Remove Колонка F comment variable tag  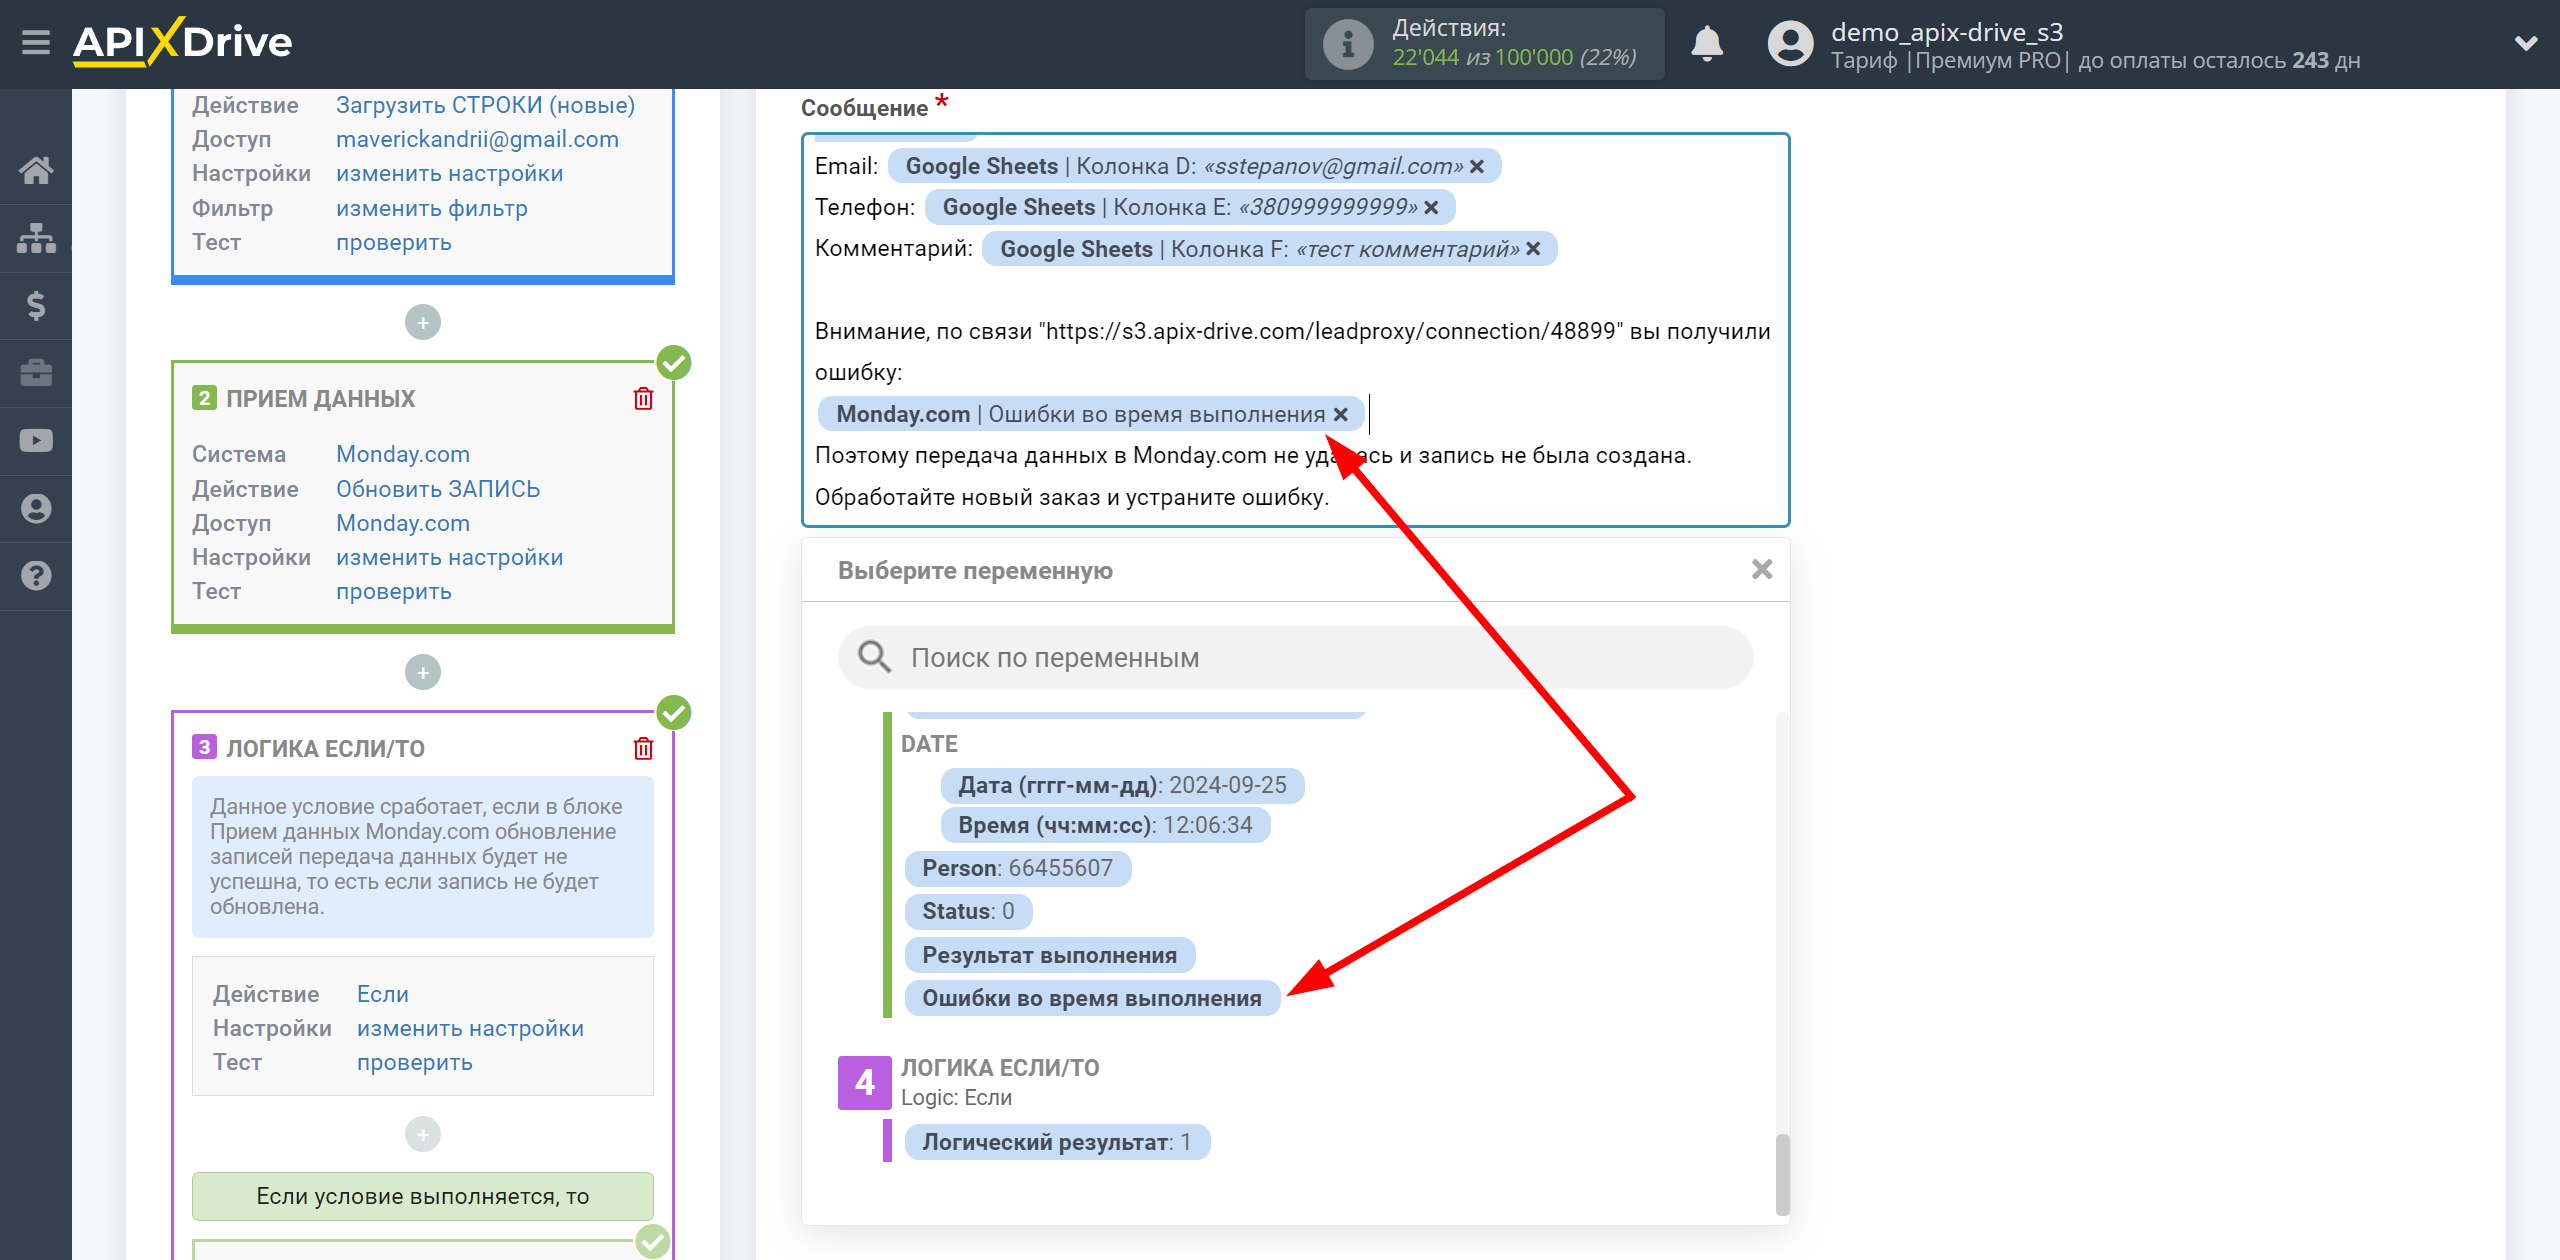pyautogui.click(x=1533, y=248)
